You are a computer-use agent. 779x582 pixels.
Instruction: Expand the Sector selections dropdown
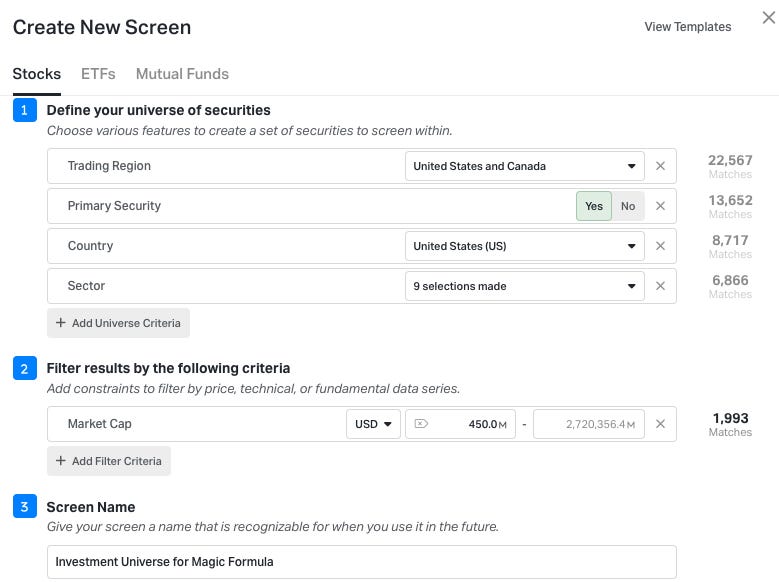pos(525,286)
